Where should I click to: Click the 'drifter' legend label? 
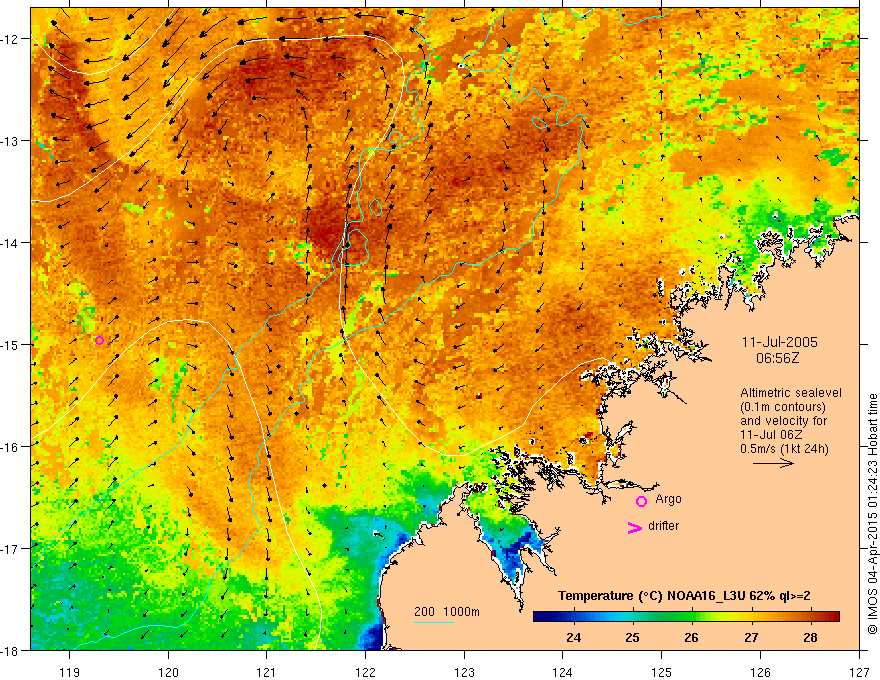coord(663,526)
